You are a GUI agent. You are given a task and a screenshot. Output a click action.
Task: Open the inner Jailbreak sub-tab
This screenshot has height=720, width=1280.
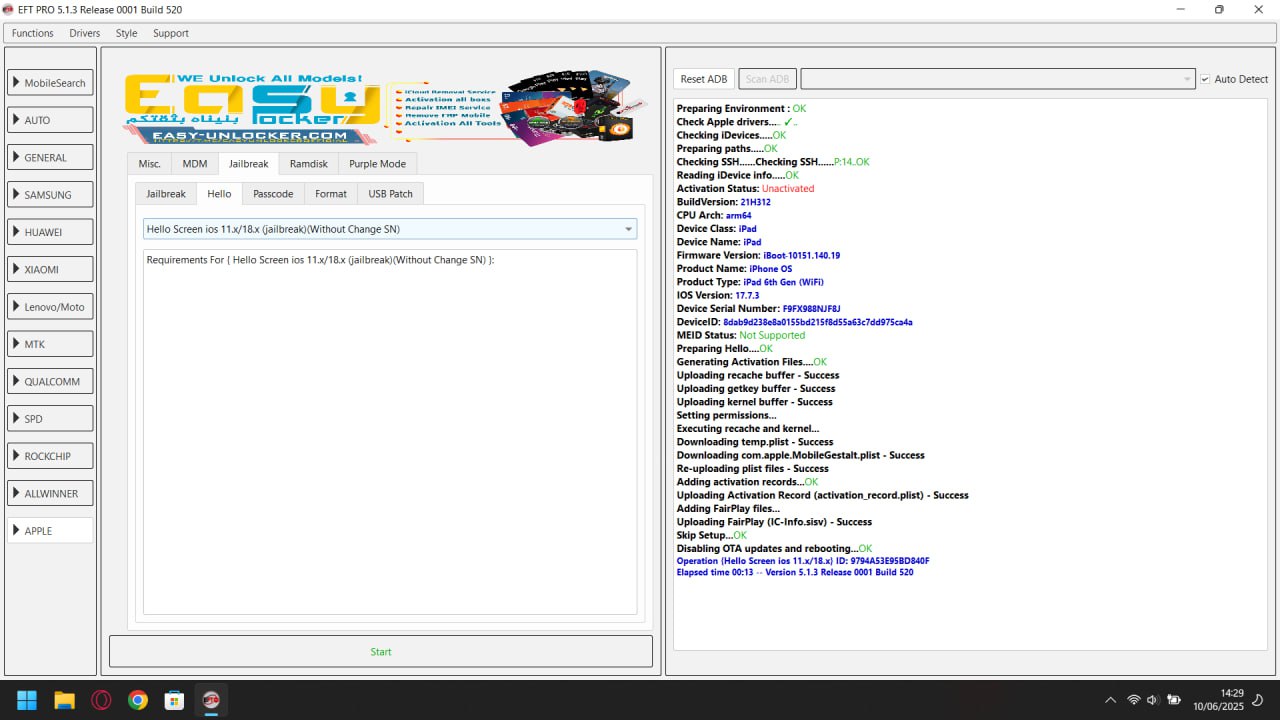coord(166,194)
